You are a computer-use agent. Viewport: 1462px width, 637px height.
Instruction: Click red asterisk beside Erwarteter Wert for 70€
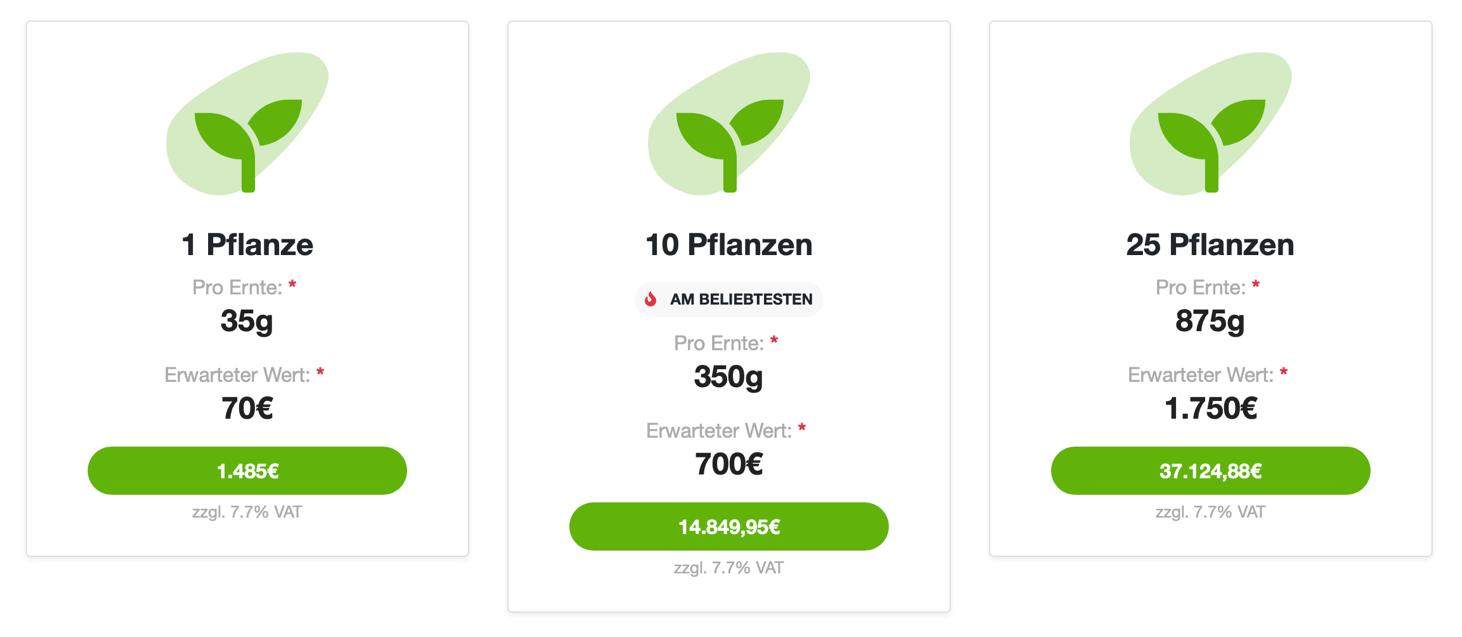(x=320, y=374)
